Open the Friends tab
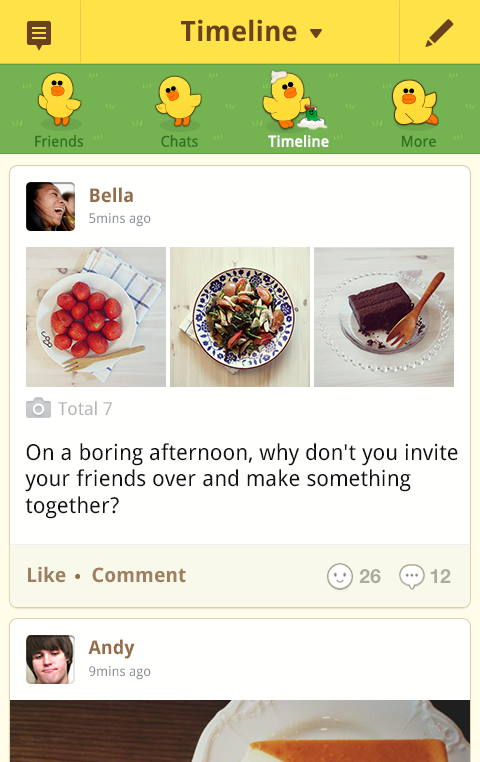Screen dimensions: 480x762 coord(59,110)
